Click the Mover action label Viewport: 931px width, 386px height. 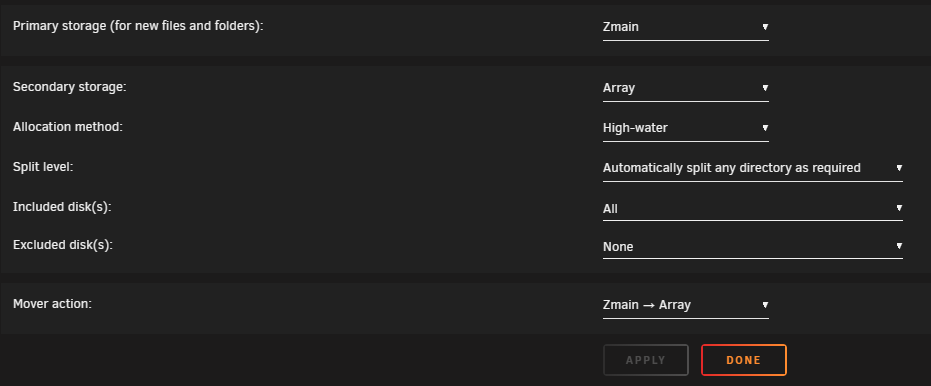[52, 303]
